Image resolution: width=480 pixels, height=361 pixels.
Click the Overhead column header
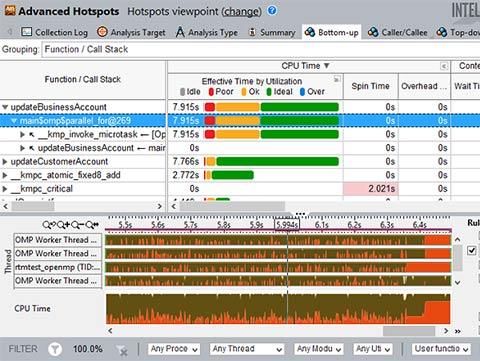click(424, 86)
